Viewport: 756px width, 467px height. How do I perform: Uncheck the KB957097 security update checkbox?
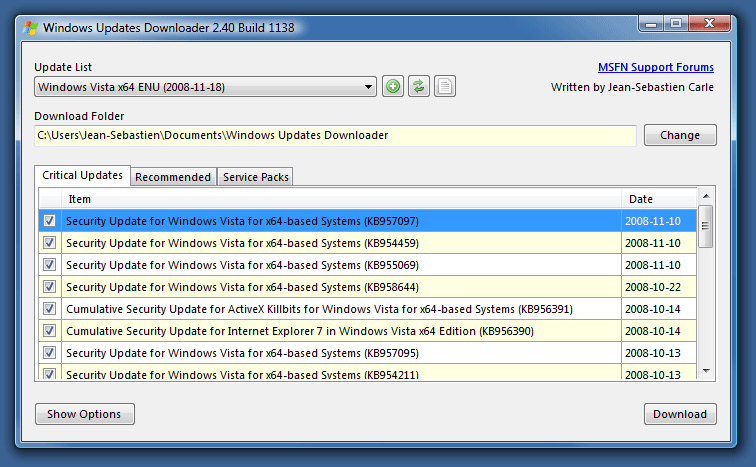click(50, 220)
